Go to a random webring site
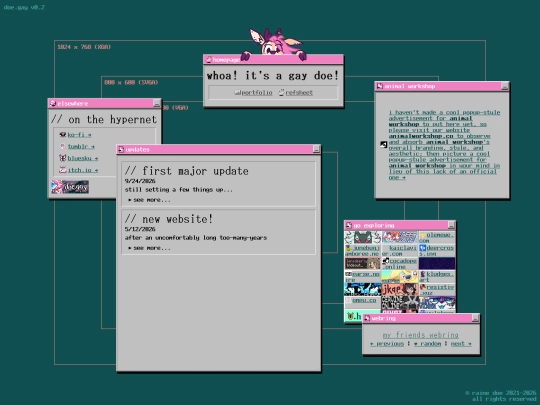540x405 pixels. click(x=427, y=344)
